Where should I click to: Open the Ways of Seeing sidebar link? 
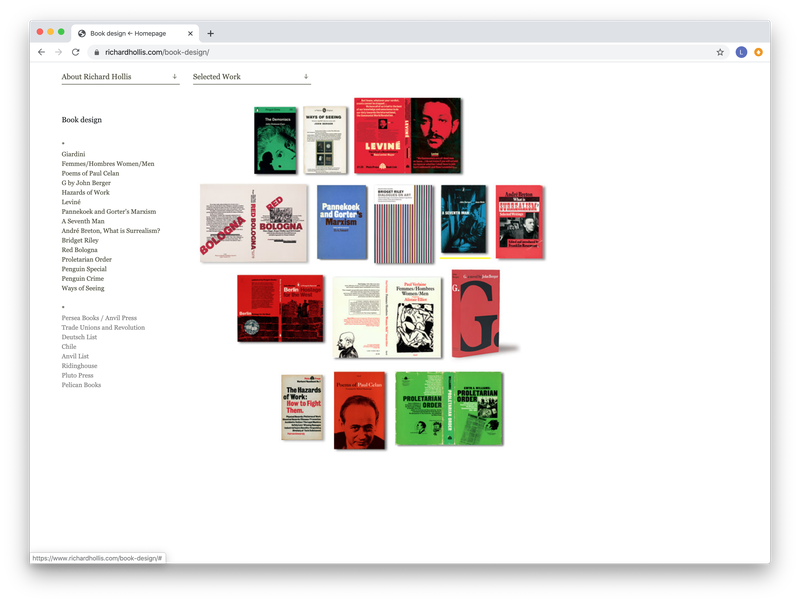tap(83, 288)
